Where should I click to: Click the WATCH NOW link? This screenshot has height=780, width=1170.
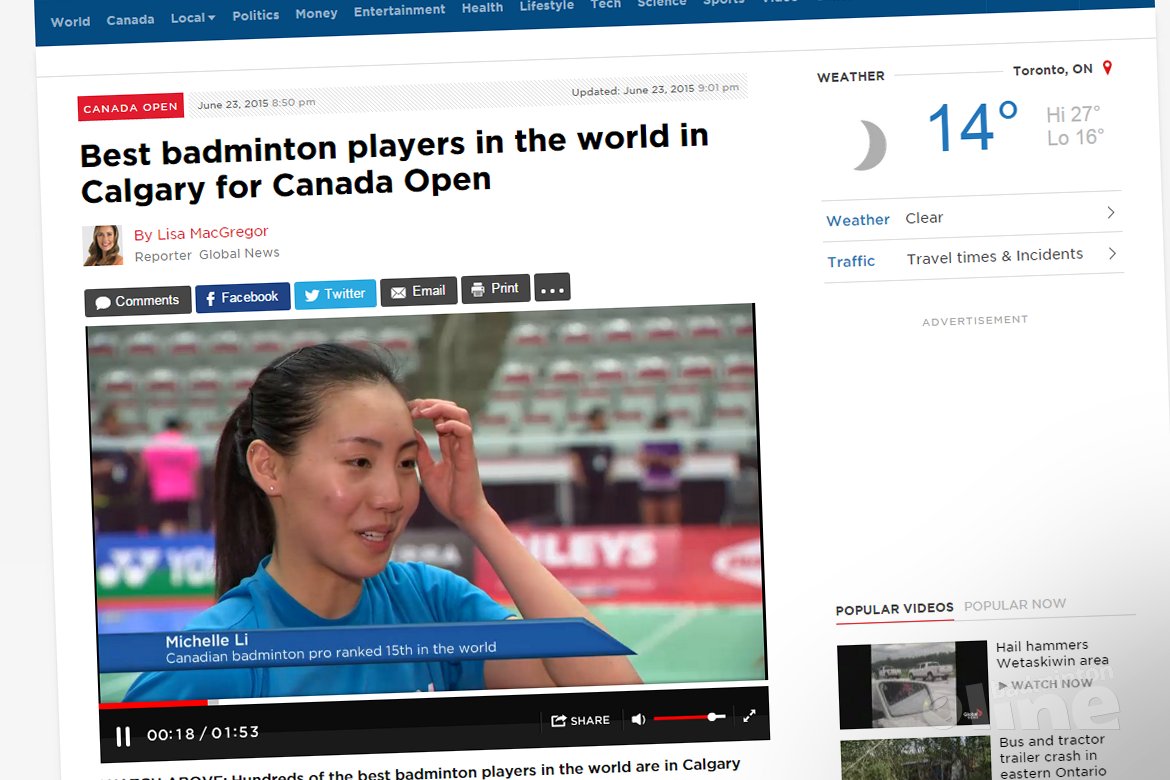pyautogui.click(x=1045, y=684)
